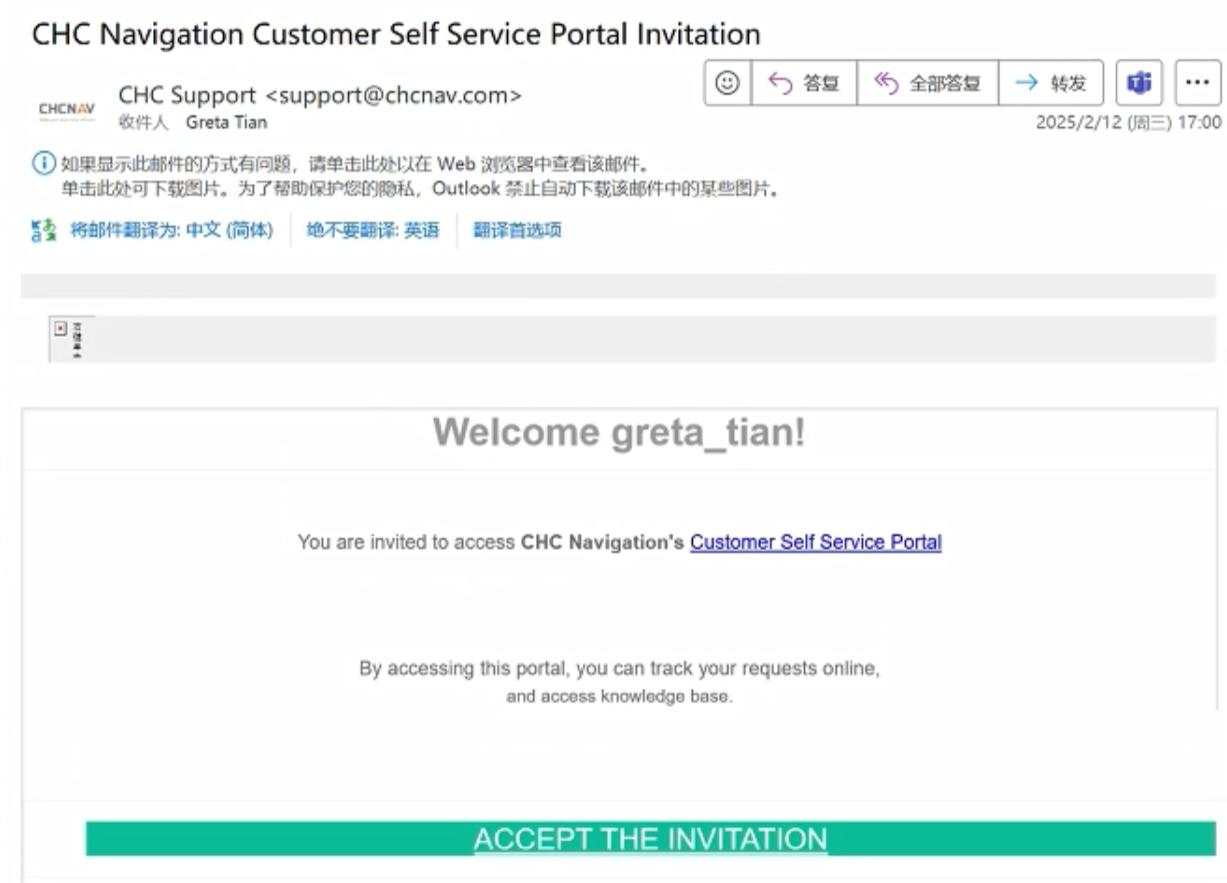This screenshot has width=1227, height=883.
Task: Open the more actions ellipsis menu
Action: (1197, 83)
